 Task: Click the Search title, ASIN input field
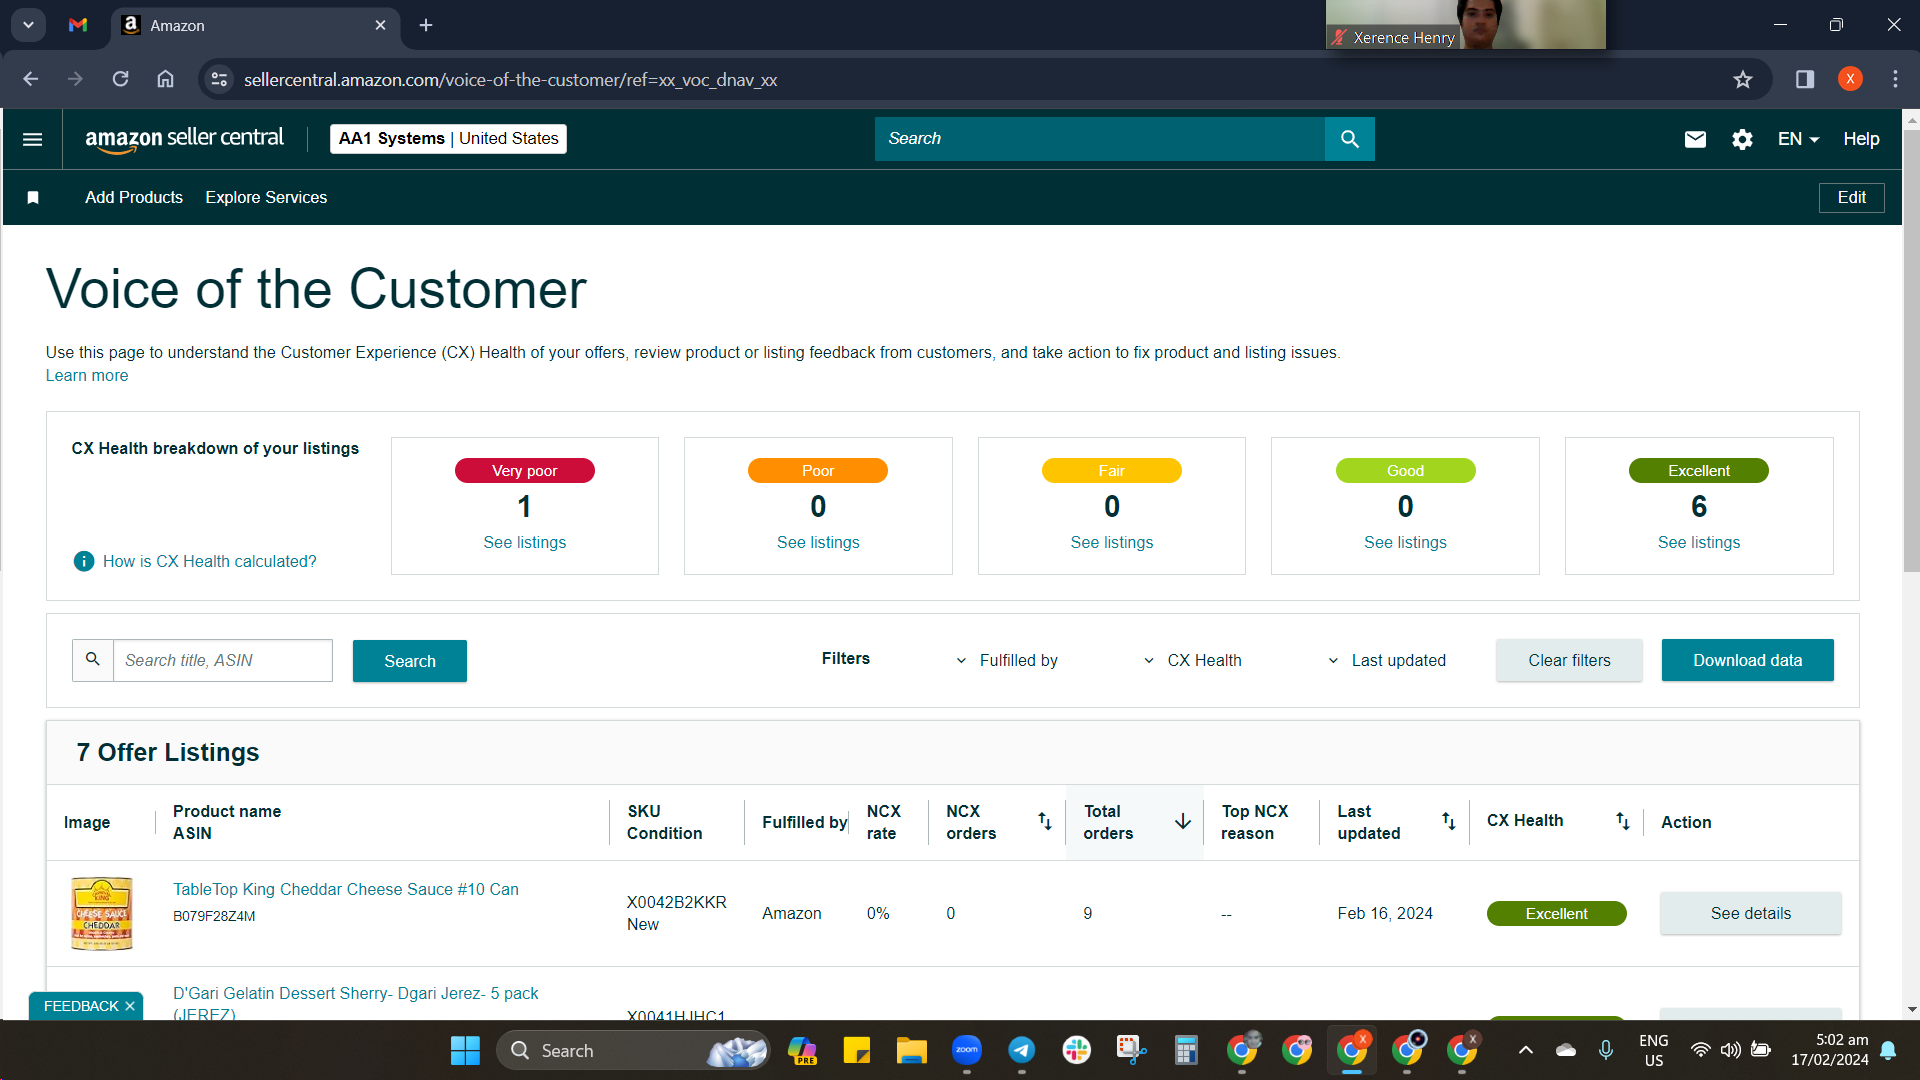(x=222, y=660)
